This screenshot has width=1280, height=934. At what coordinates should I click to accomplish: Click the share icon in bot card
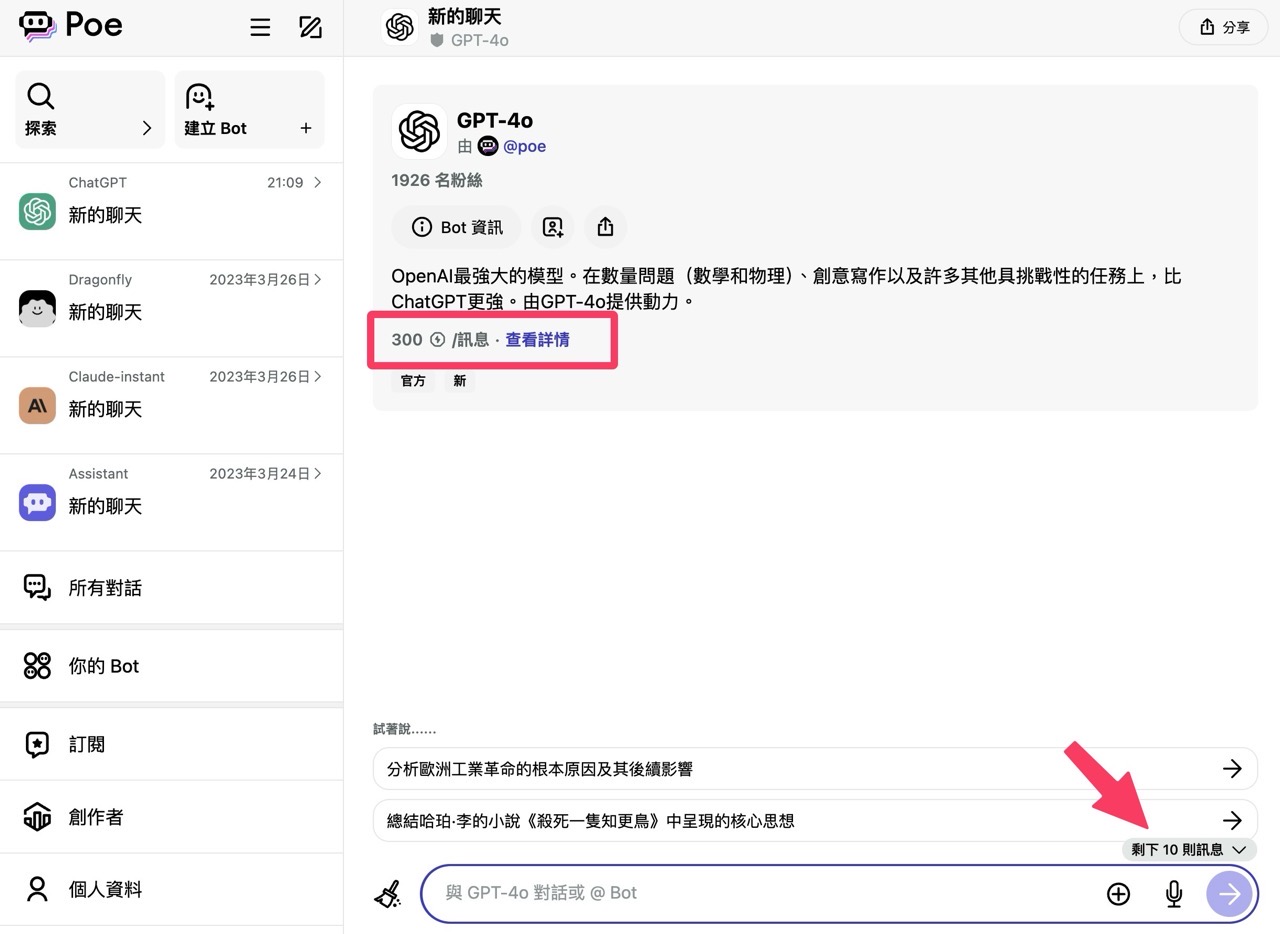click(x=605, y=227)
